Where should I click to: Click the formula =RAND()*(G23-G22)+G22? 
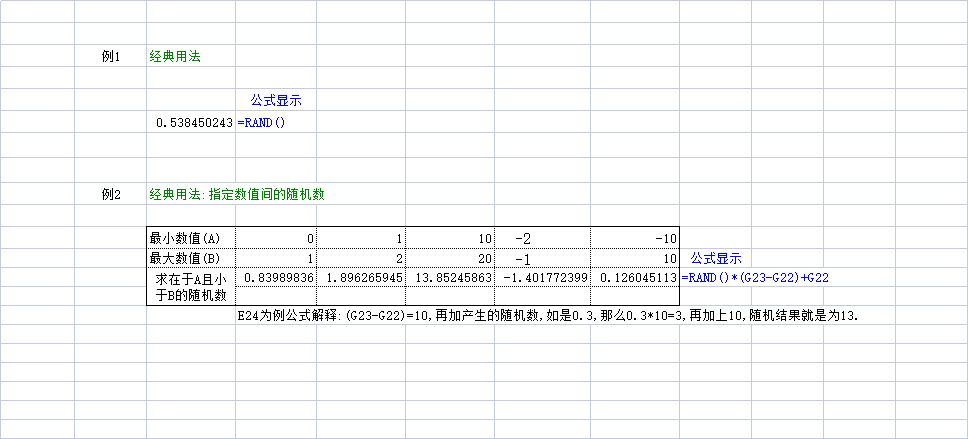754,278
